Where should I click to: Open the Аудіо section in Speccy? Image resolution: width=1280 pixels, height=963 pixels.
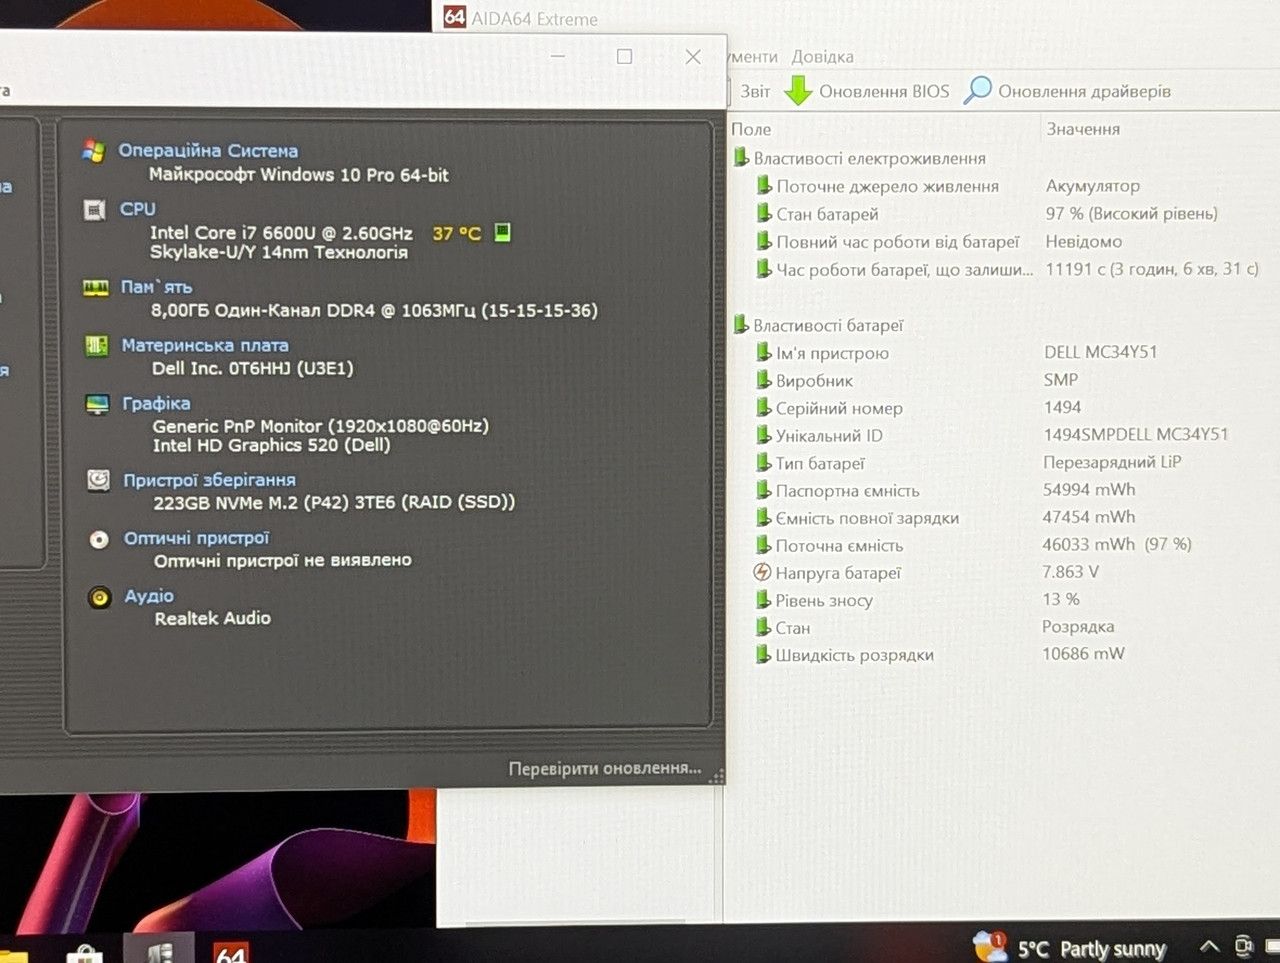(149, 596)
